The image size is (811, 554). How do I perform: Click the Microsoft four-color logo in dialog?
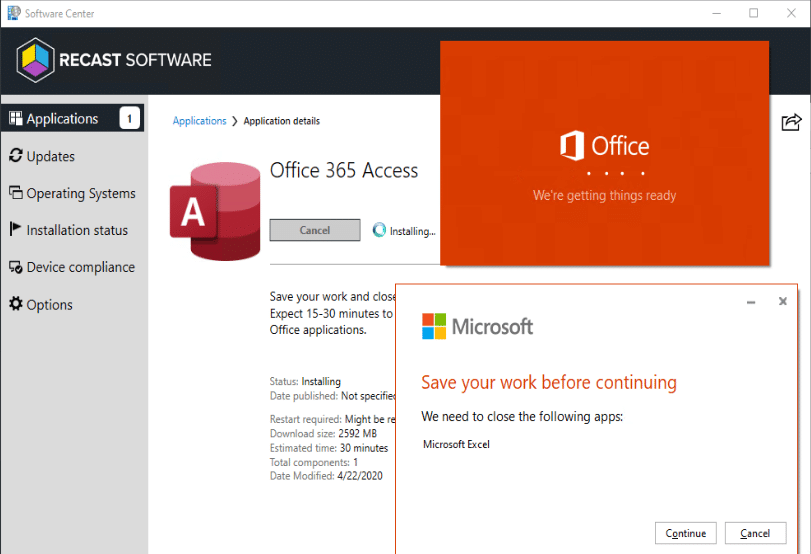coord(434,327)
